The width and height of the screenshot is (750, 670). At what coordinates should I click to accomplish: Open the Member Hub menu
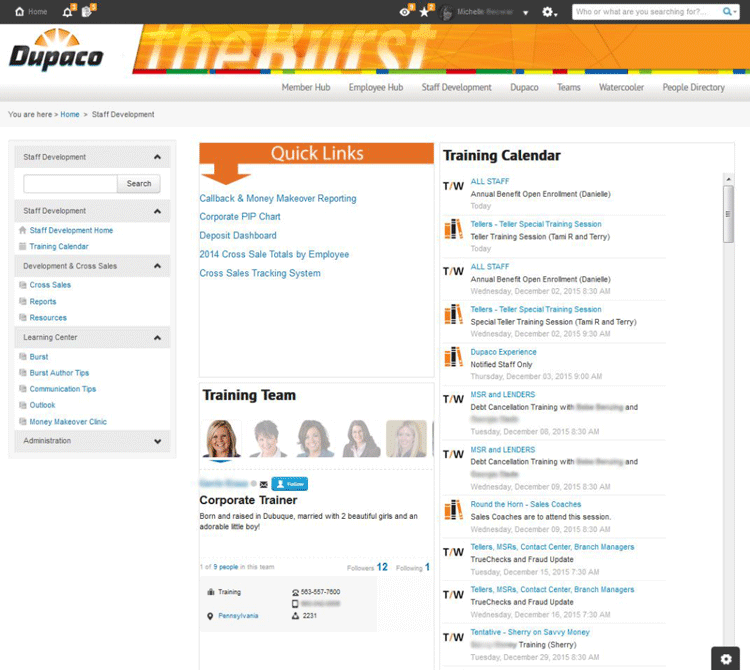click(x=306, y=88)
